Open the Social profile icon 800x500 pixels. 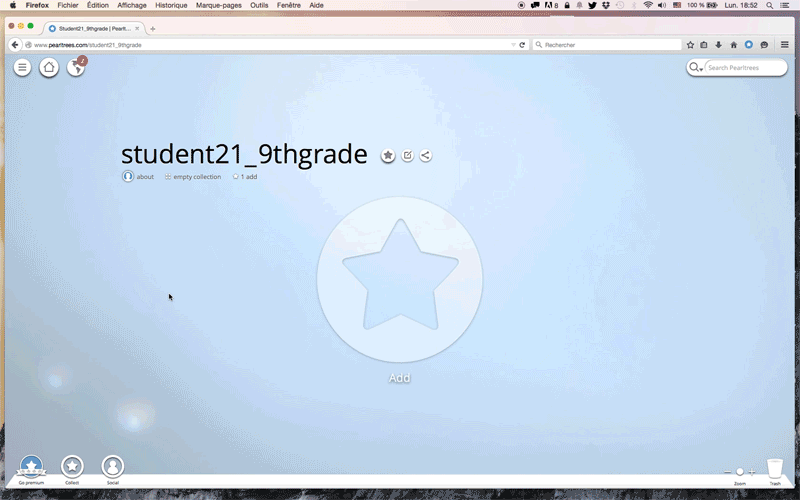[113, 466]
